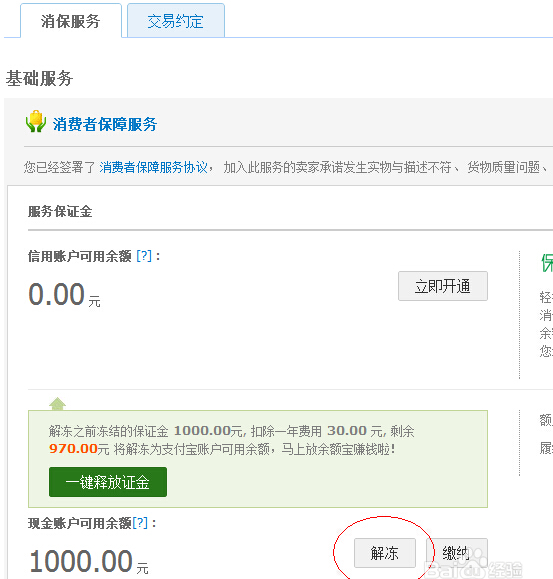The width and height of the screenshot is (553, 579).
Task: Click the orange 970.00 remaining amount
Action: pos(73,449)
